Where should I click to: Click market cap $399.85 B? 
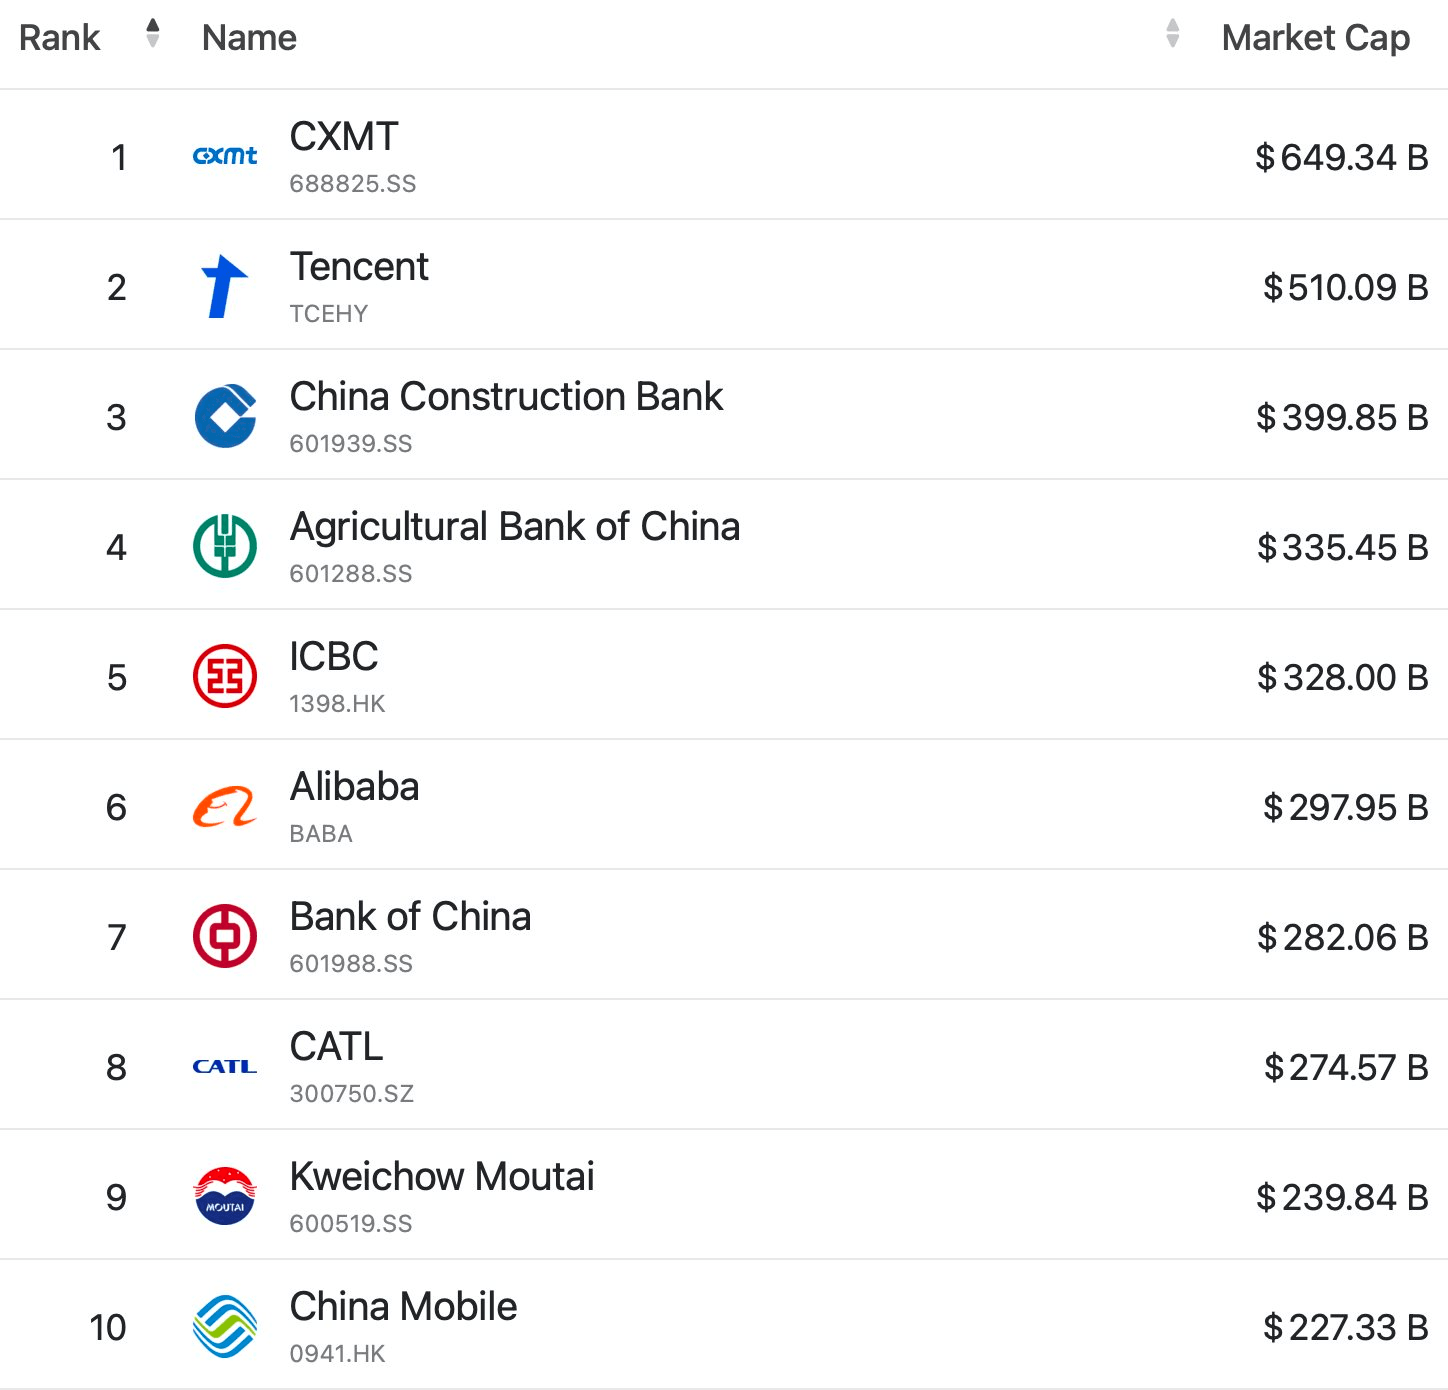(1342, 417)
